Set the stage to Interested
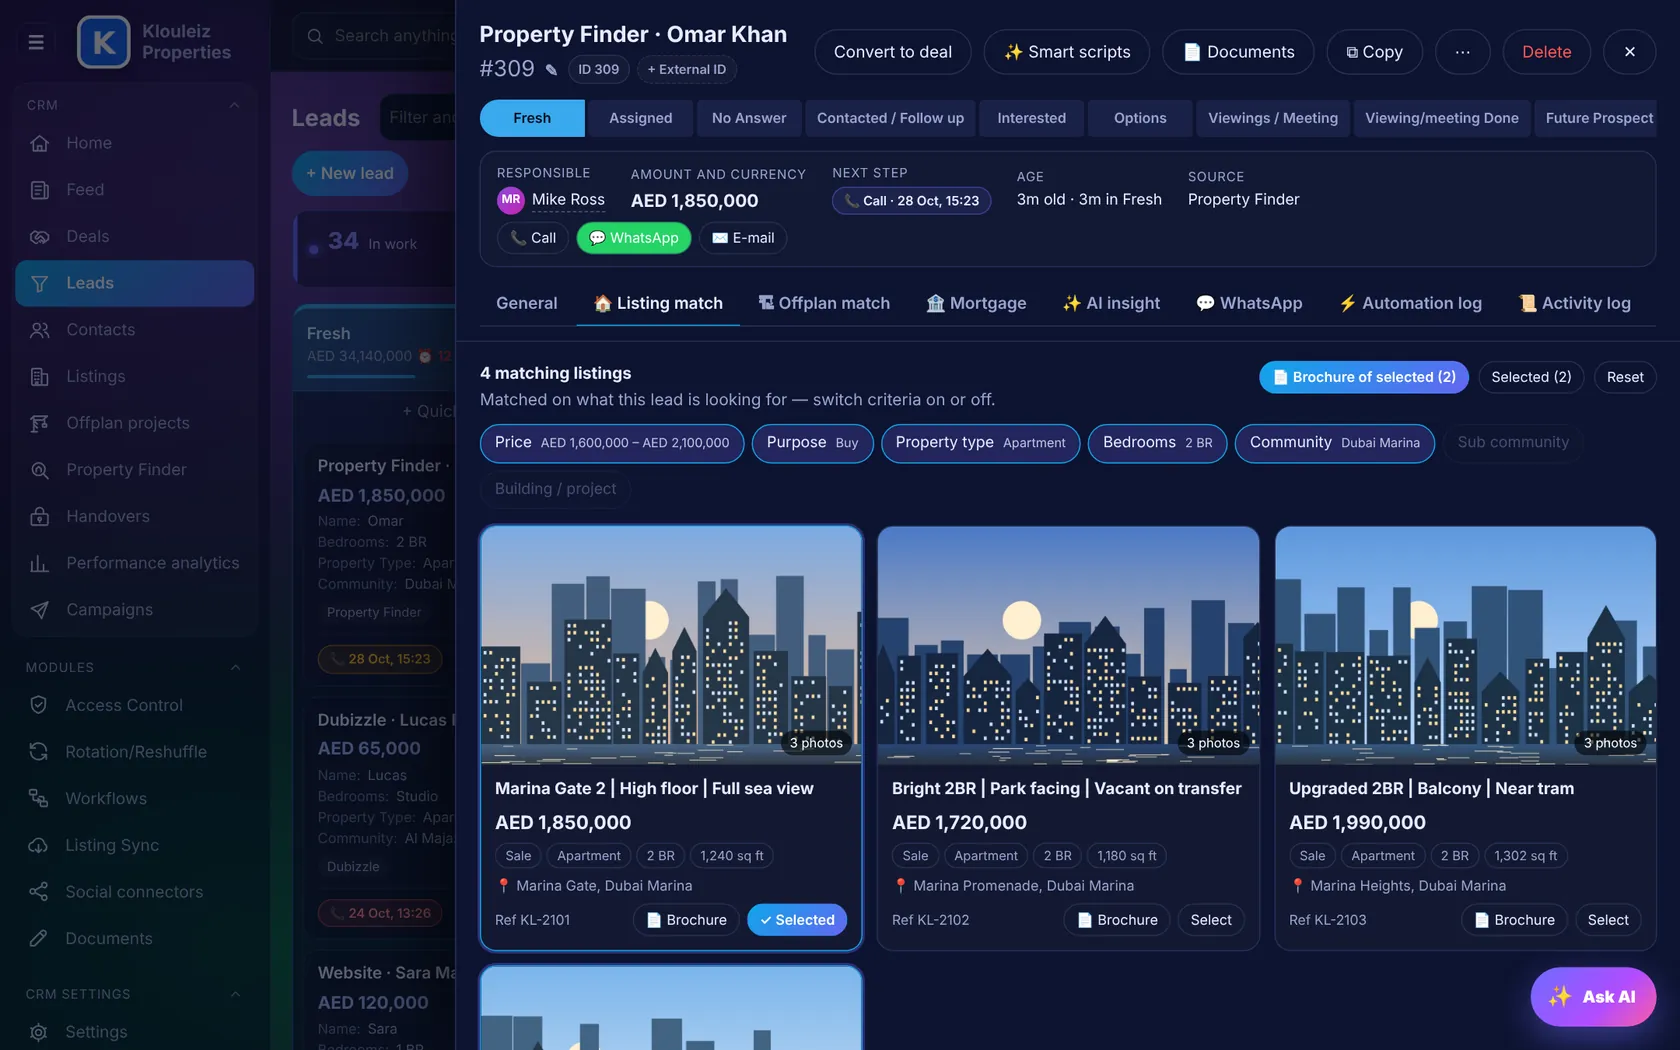 coord(1031,118)
